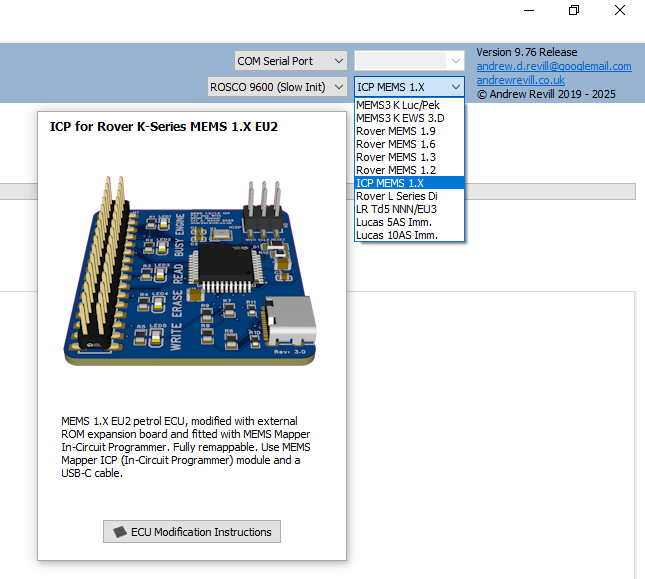Image resolution: width=645 pixels, height=579 pixels.
Task: Visit the andrewrevill.co.uk website link
Action: (x=520, y=80)
